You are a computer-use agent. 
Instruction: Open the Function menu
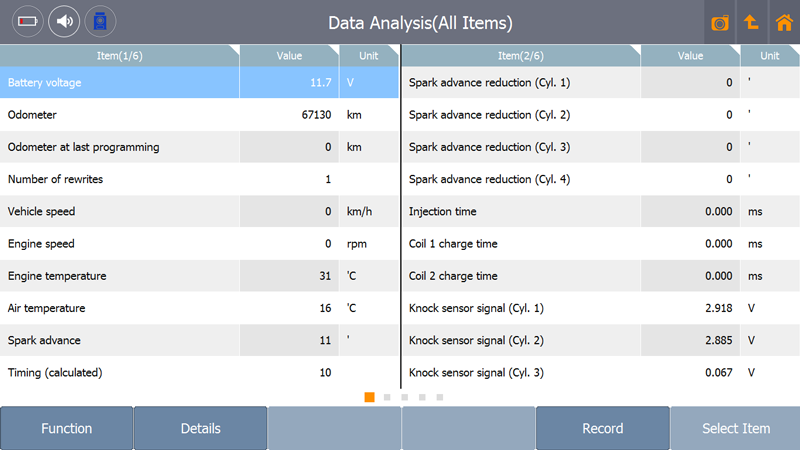(x=67, y=428)
